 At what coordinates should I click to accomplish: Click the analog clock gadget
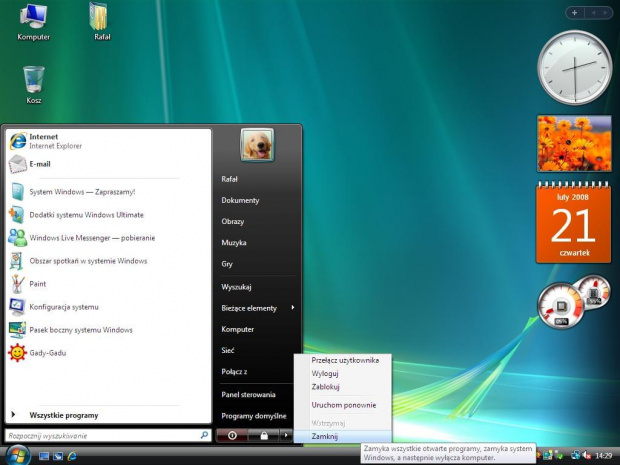click(x=575, y=67)
